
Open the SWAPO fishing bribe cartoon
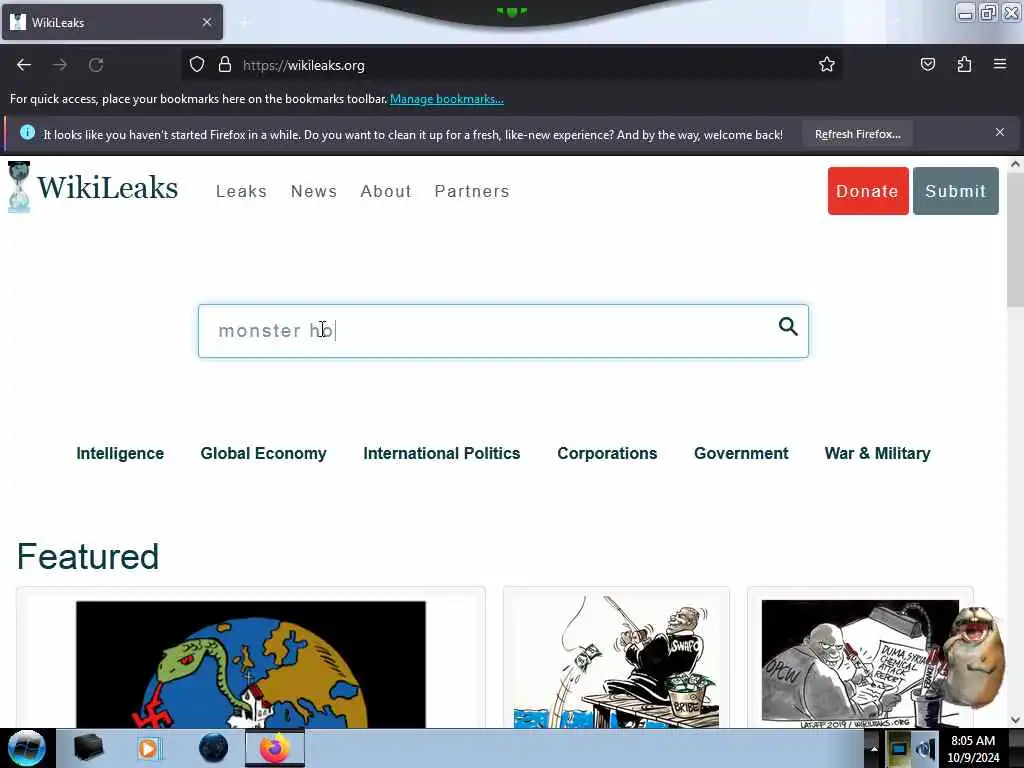[x=616, y=661]
